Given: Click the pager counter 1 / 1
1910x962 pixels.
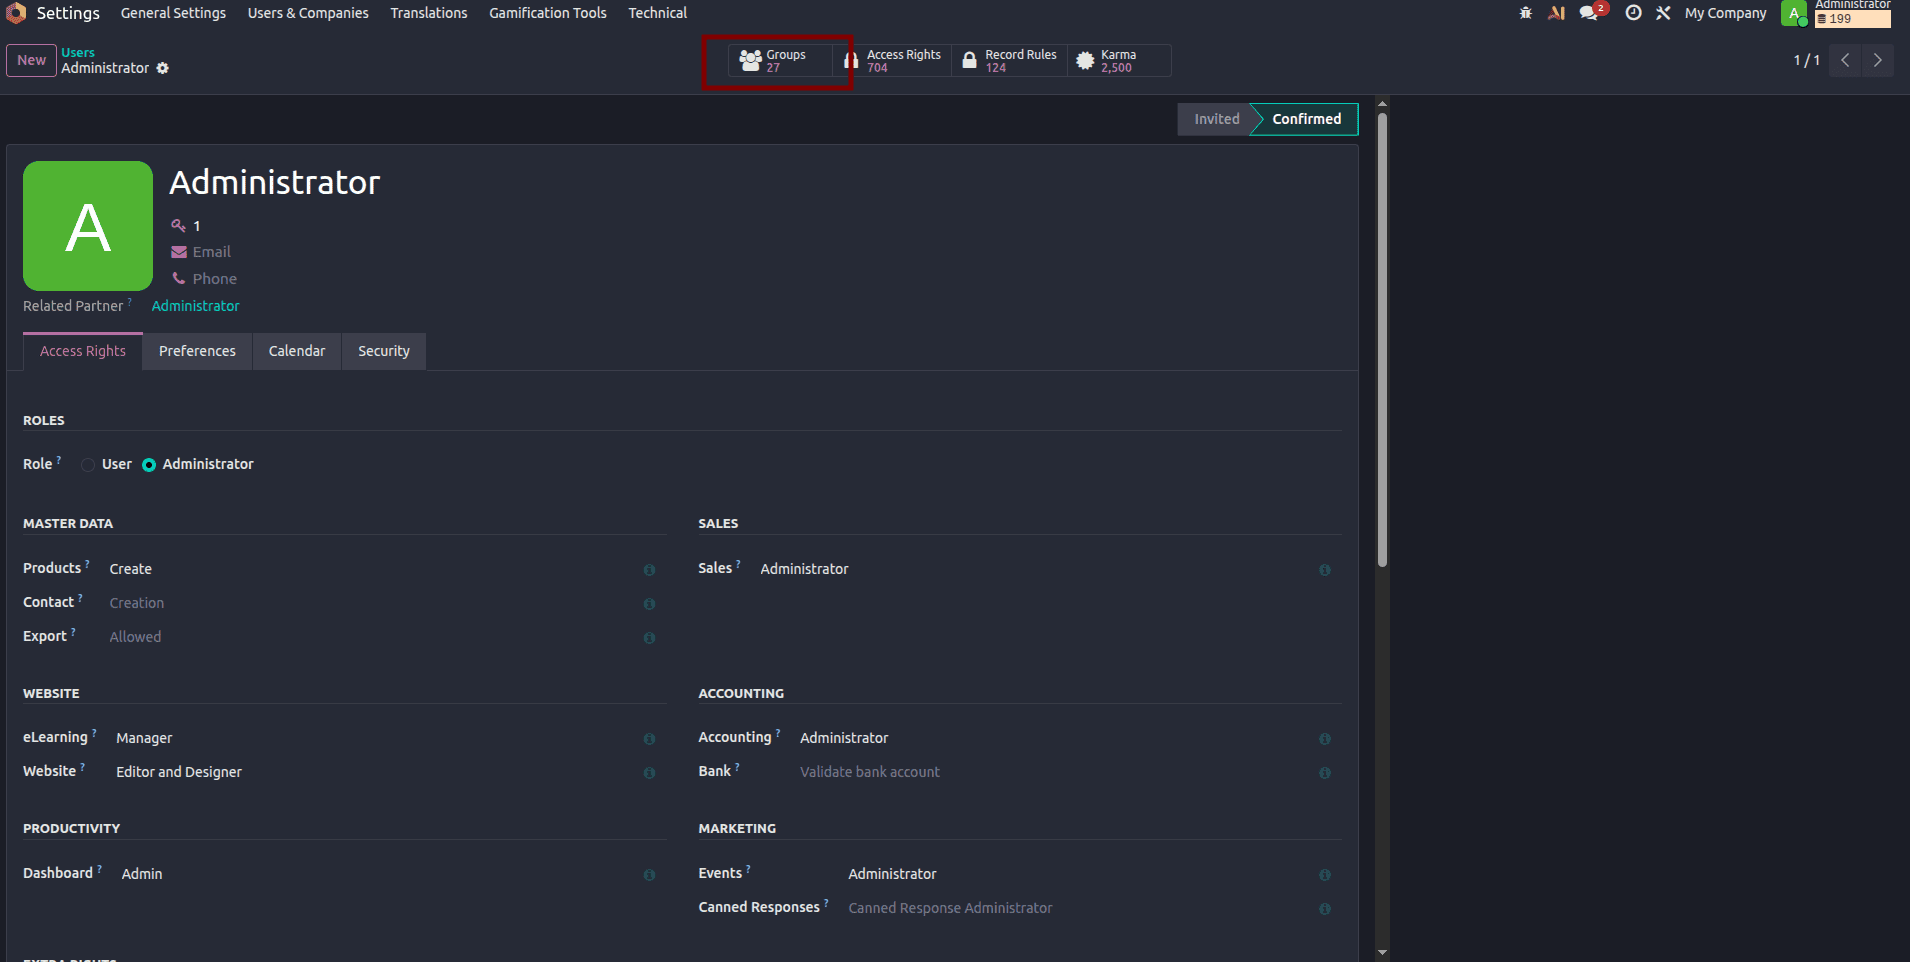Looking at the screenshot, I should (x=1806, y=60).
